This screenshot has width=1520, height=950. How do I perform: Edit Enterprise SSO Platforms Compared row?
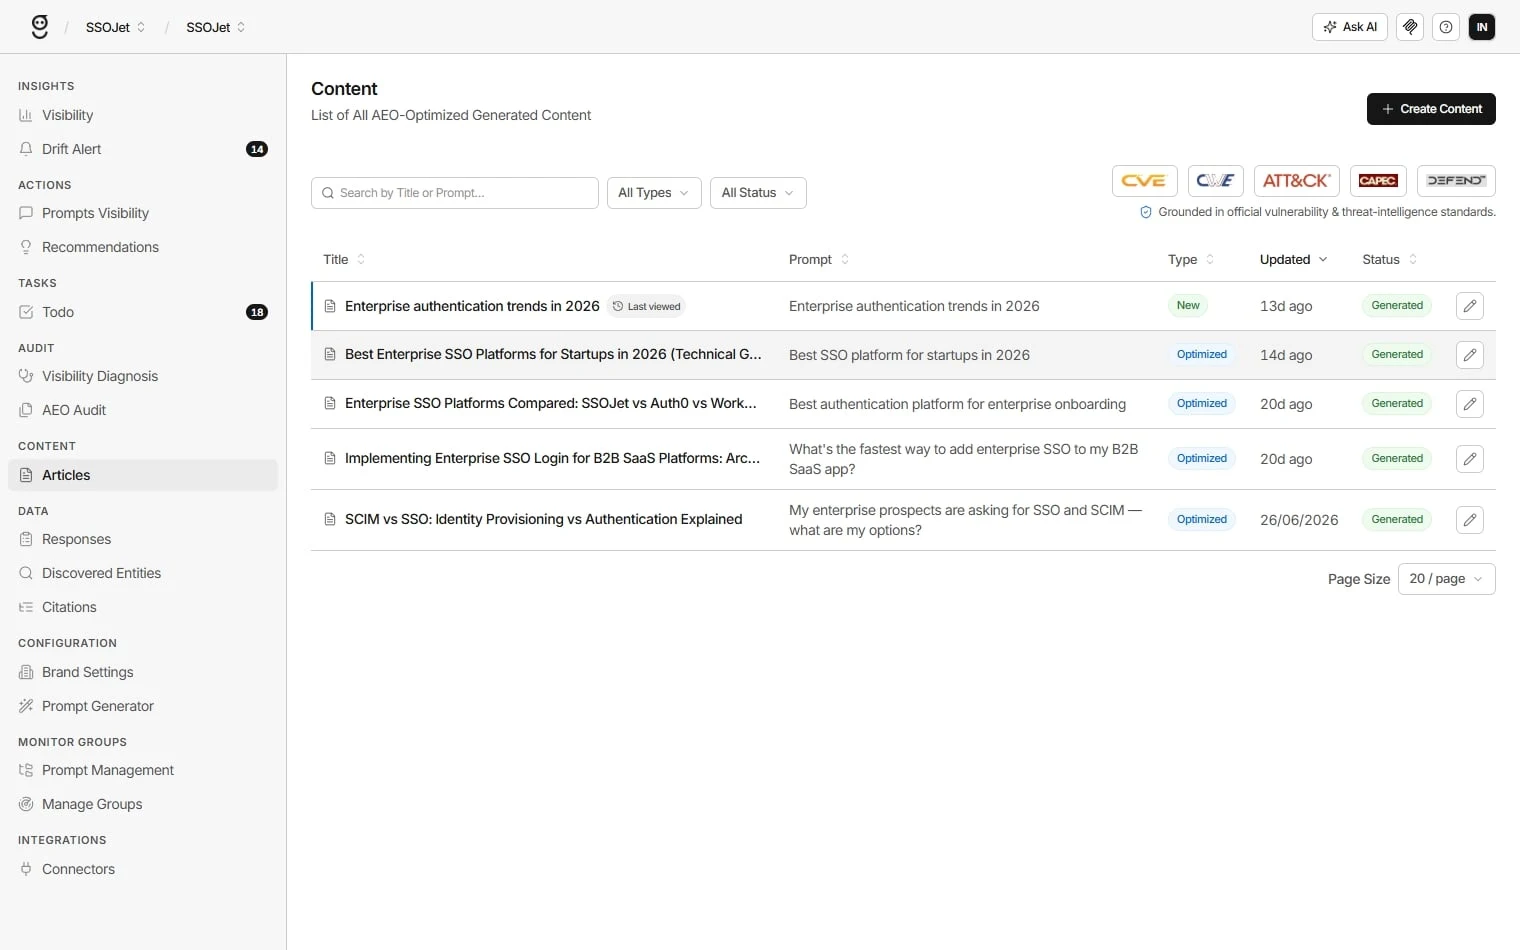[x=1469, y=404]
